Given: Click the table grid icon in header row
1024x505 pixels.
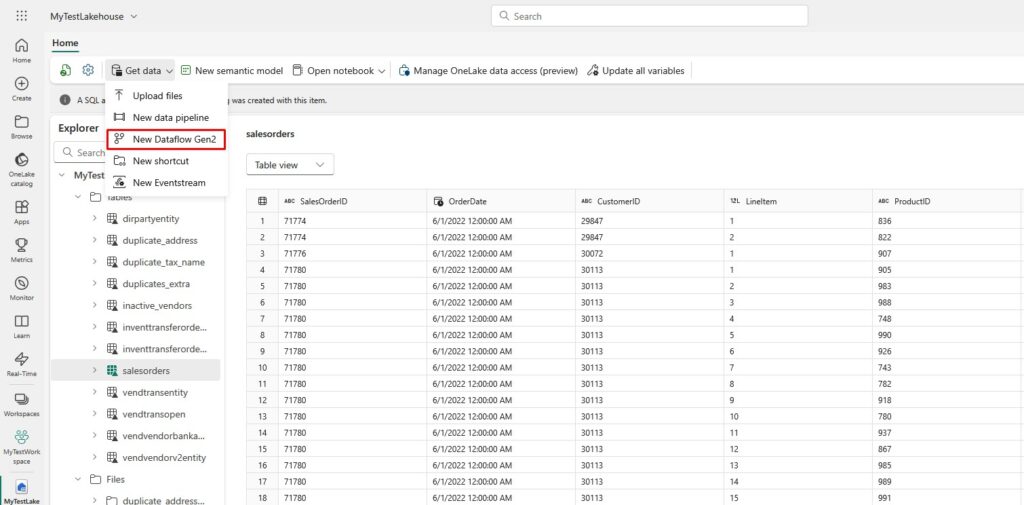Looking at the screenshot, I should 262,201.
